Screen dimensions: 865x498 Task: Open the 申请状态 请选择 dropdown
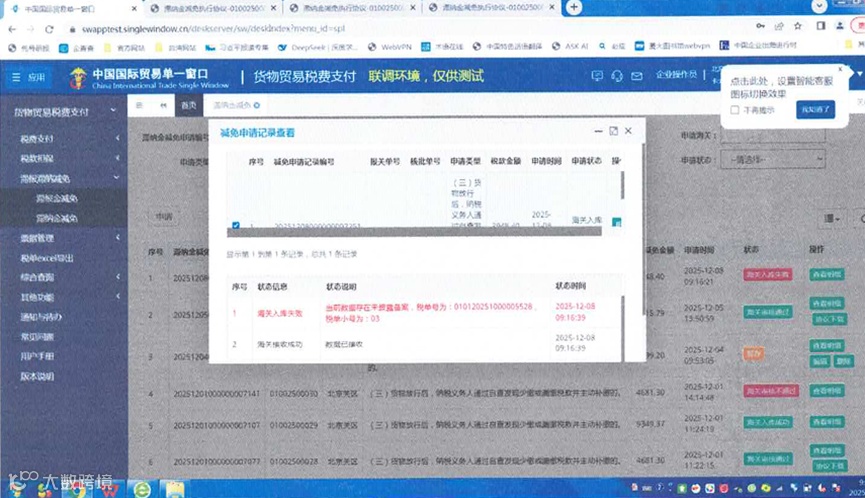773,159
